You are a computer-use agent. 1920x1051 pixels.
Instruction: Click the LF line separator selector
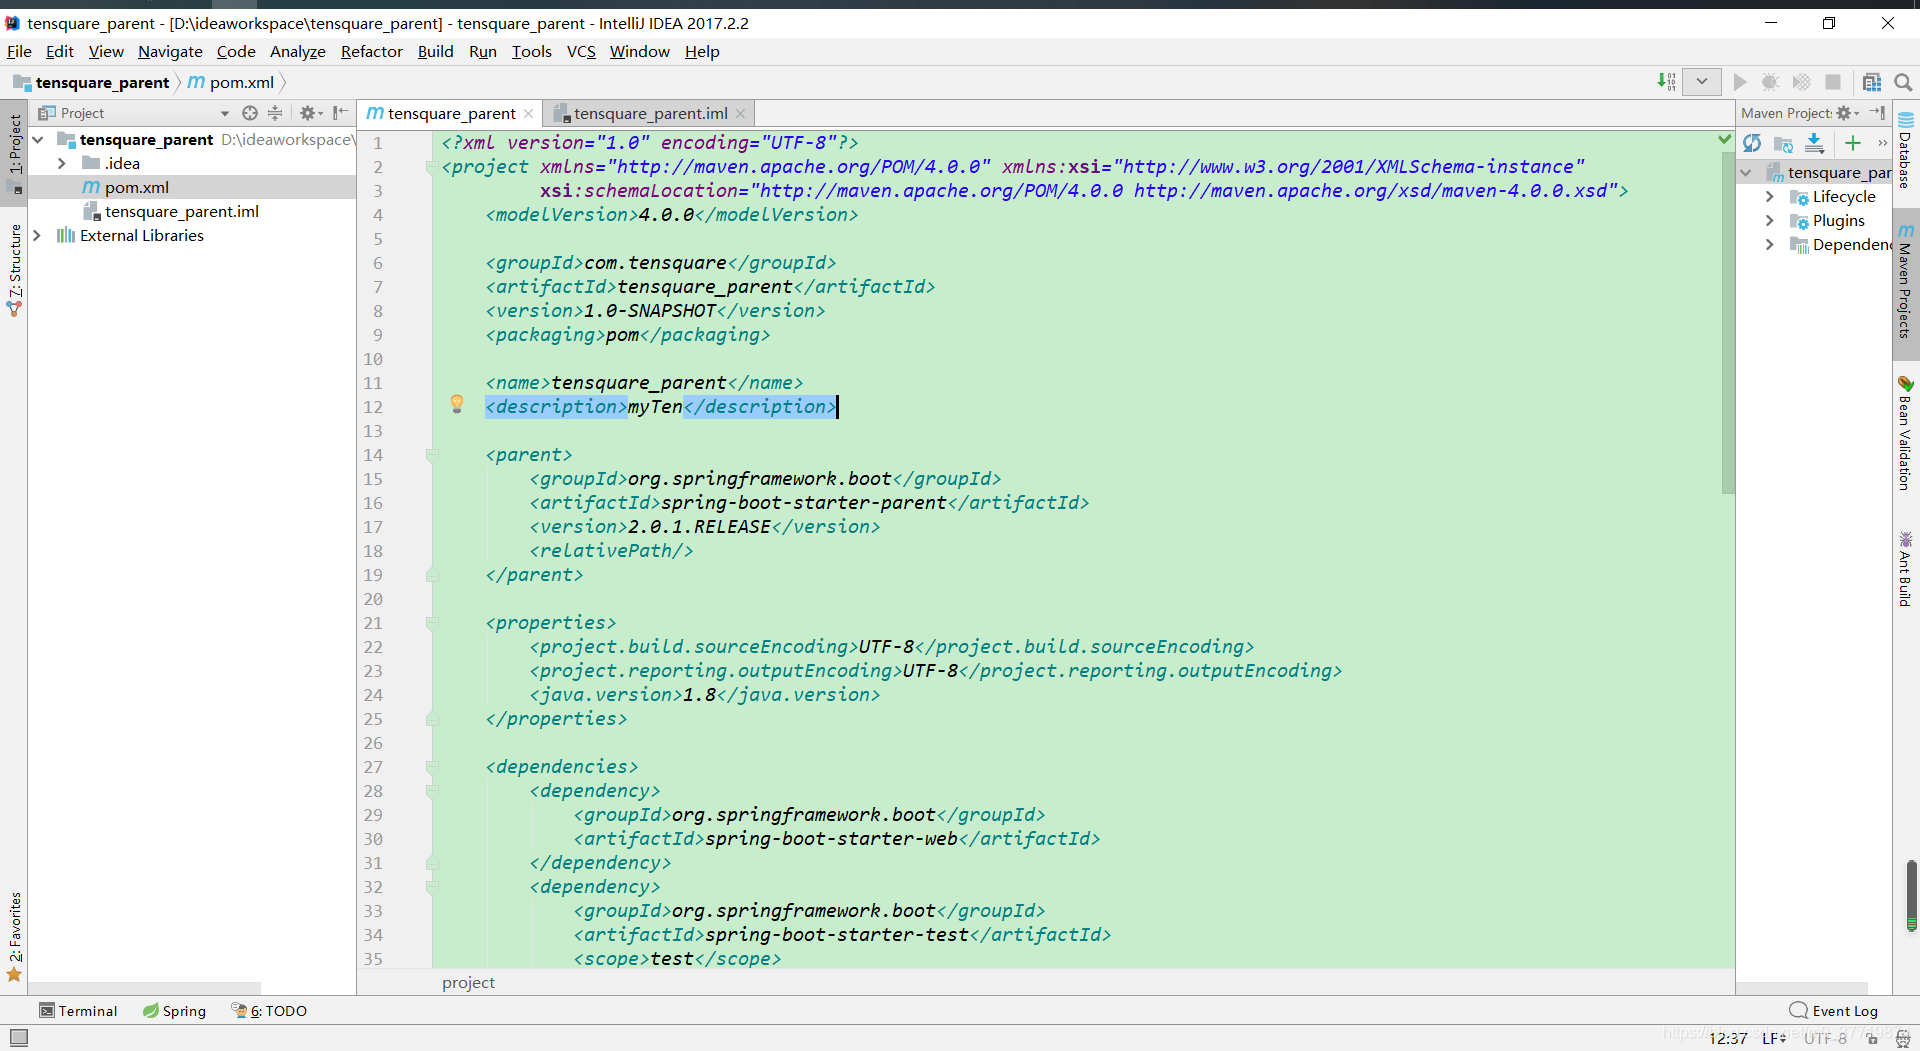tap(1774, 1039)
